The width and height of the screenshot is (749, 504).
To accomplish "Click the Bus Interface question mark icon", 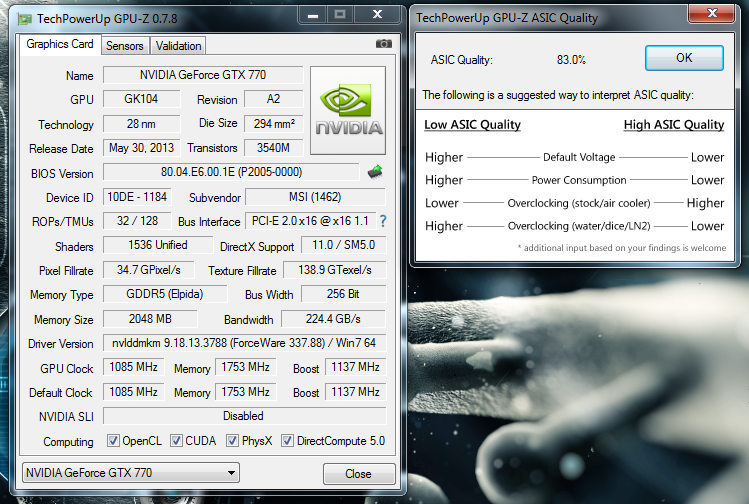I will [383, 221].
